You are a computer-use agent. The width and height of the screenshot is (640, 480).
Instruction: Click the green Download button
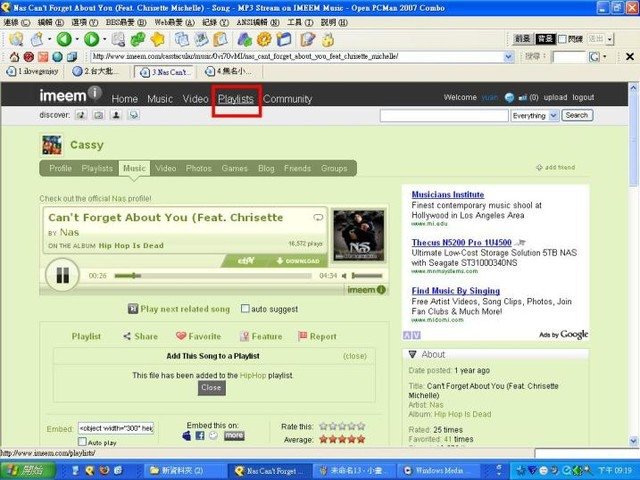298,261
